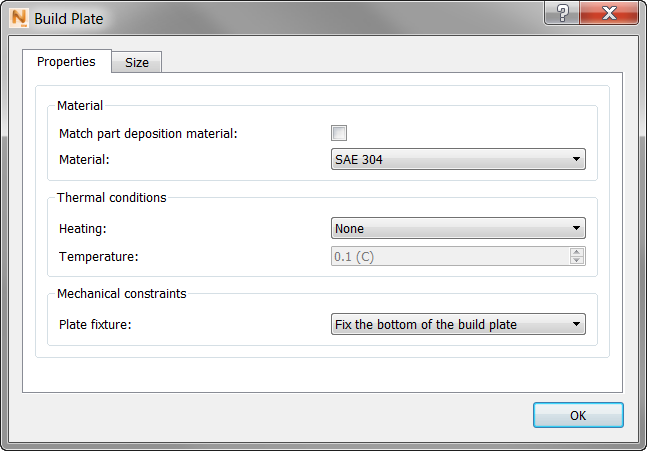Switch to the Properties tab
This screenshot has height=451, width=647.
(66, 62)
